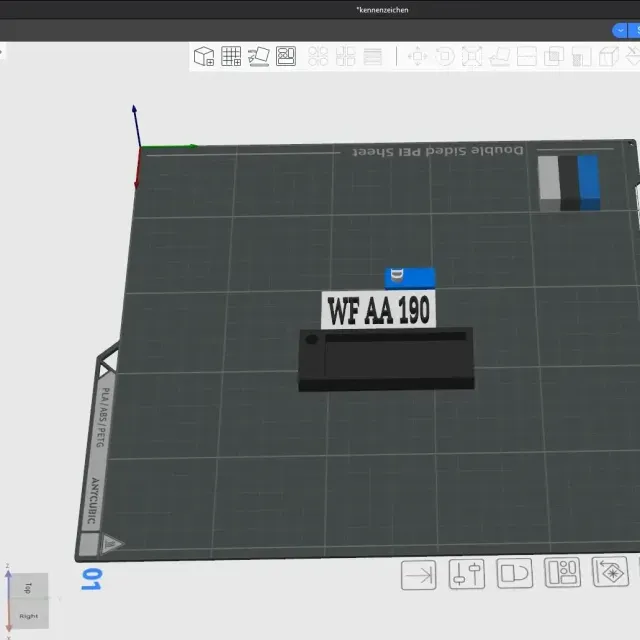
Task: Select the Cut tool
Action: point(527,56)
